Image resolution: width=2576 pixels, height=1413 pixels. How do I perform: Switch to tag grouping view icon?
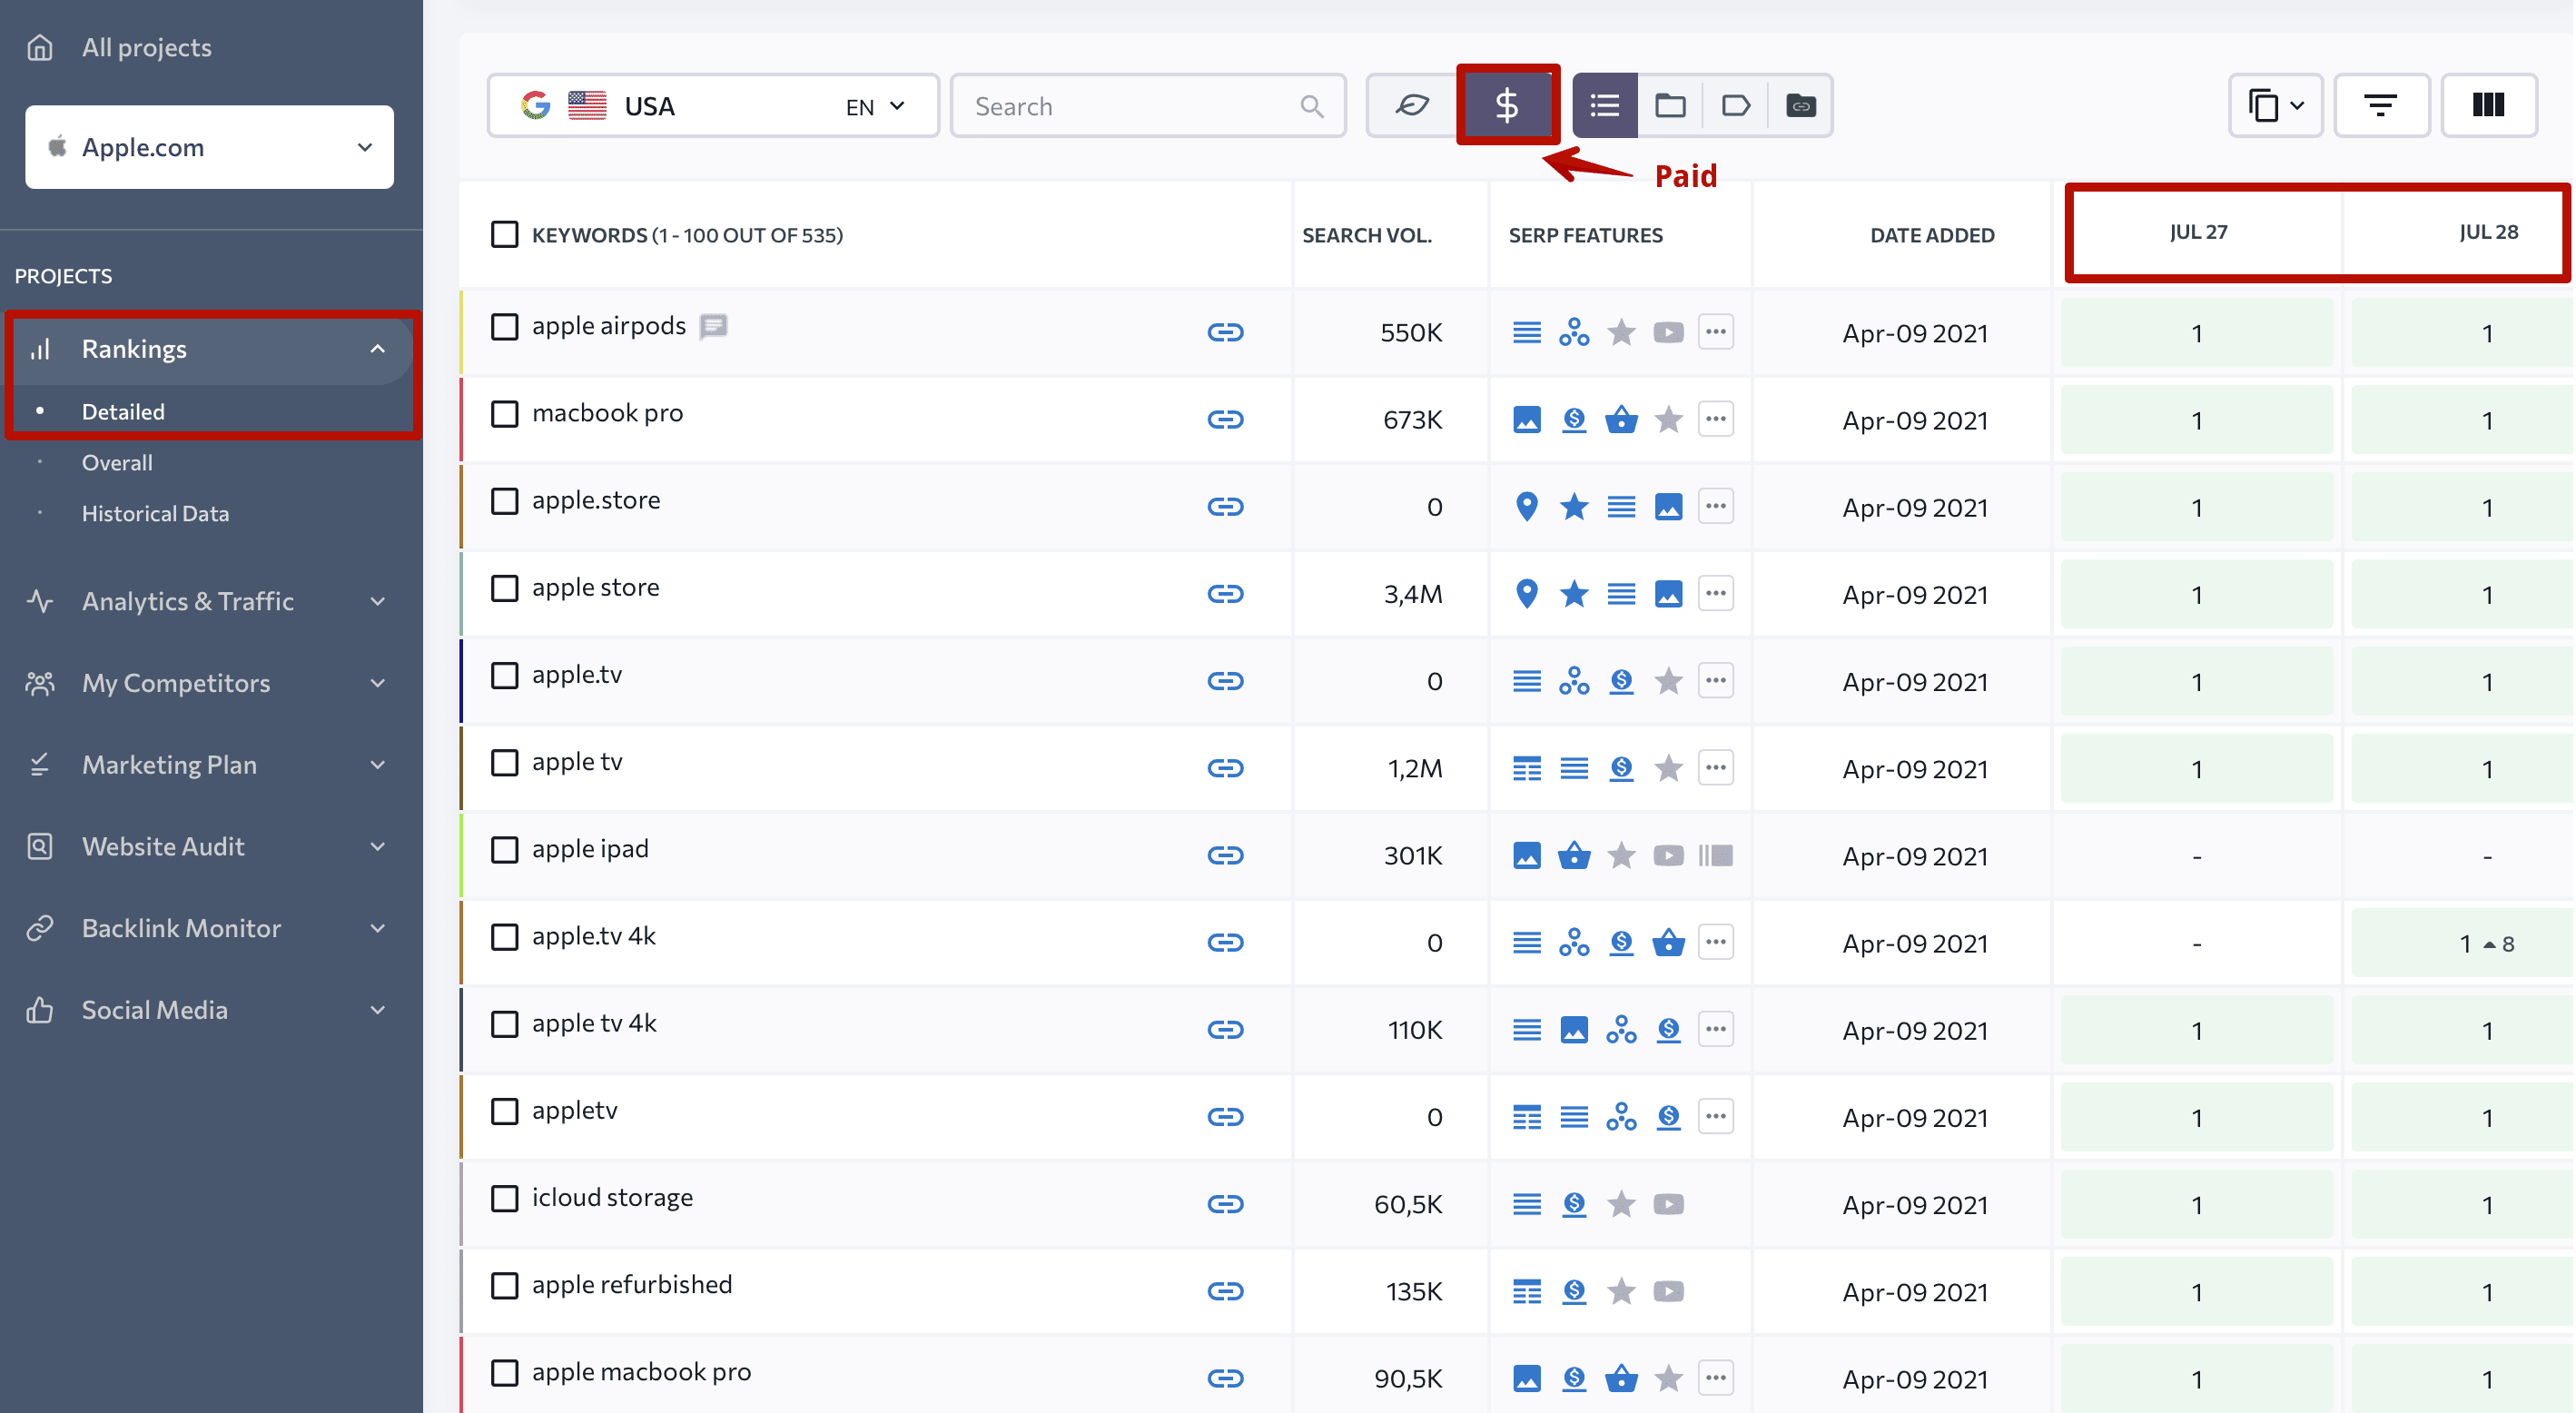point(1735,105)
